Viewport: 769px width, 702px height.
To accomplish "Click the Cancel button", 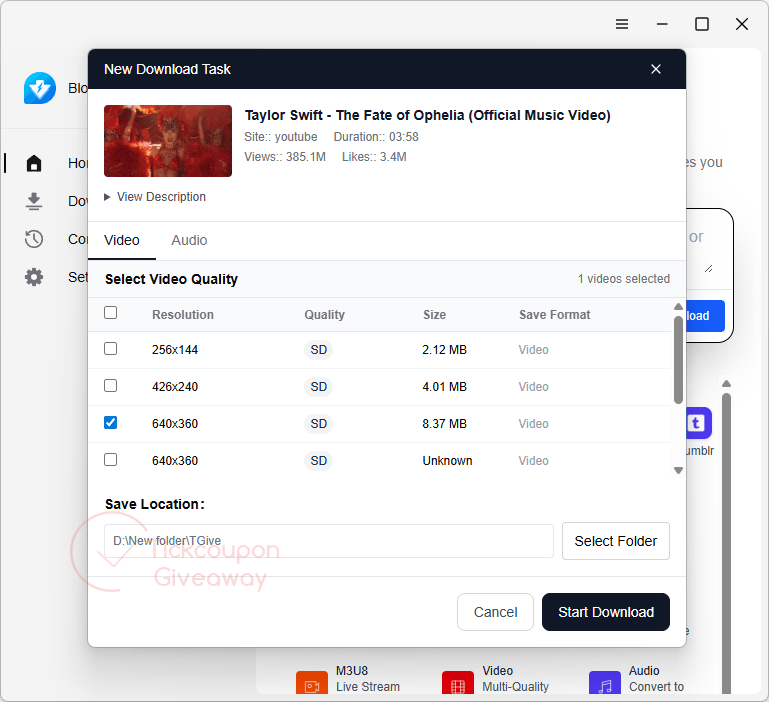I will click(495, 612).
